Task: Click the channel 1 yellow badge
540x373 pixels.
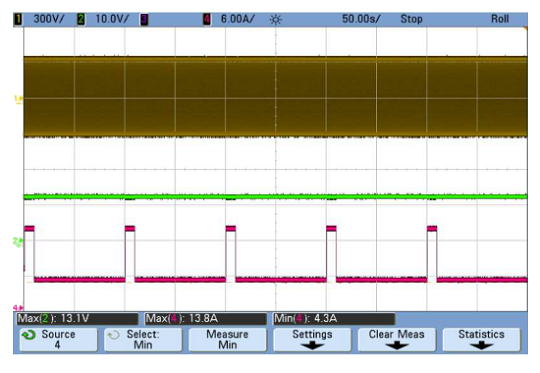Action: pyautogui.click(x=18, y=19)
